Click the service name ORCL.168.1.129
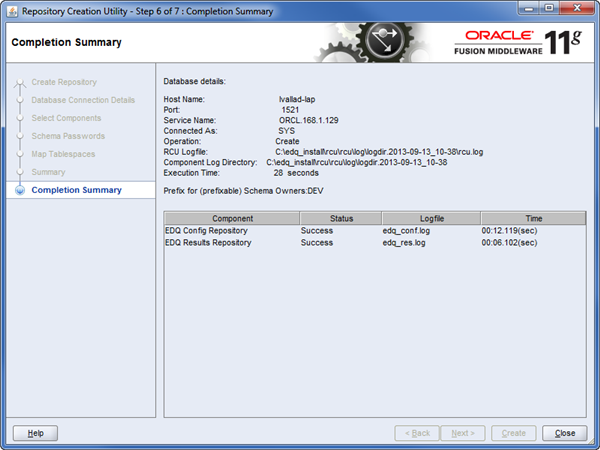 308,120
